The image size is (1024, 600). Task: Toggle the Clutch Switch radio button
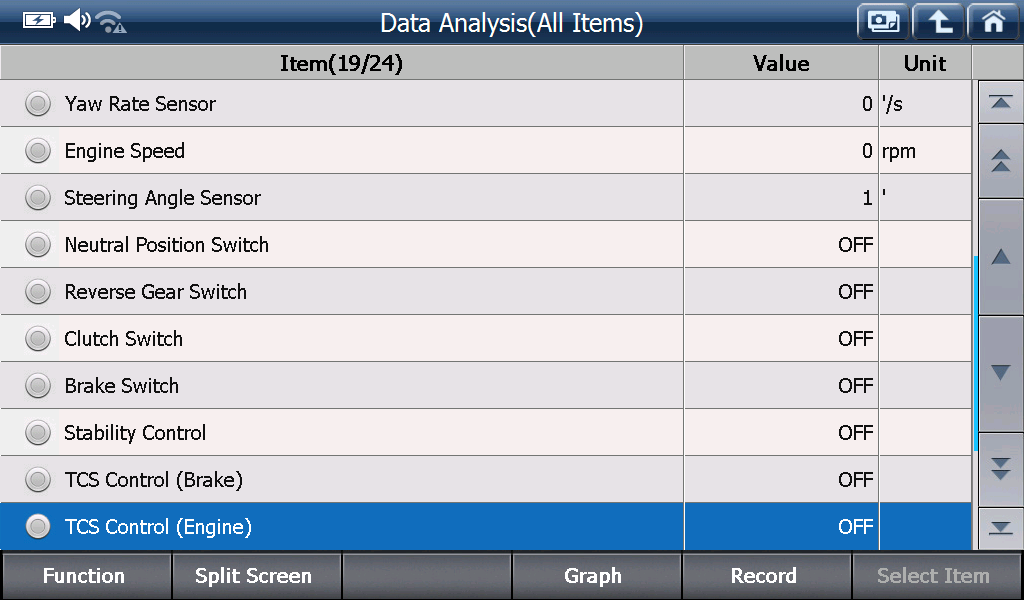(38, 338)
